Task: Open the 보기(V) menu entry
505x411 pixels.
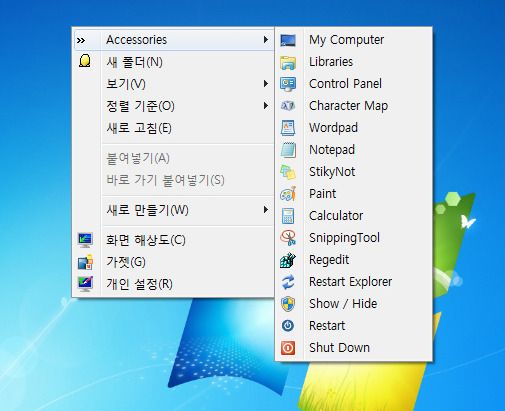Action: (173, 84)
